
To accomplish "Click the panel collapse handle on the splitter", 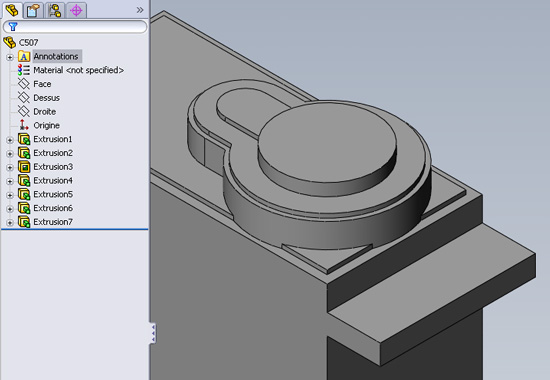I will click(153, 333).
